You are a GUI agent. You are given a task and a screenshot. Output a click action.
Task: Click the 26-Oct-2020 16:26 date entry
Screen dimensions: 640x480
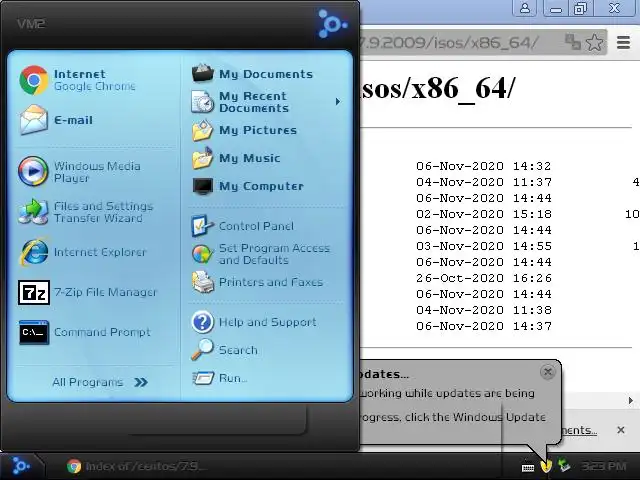(484, 278)
